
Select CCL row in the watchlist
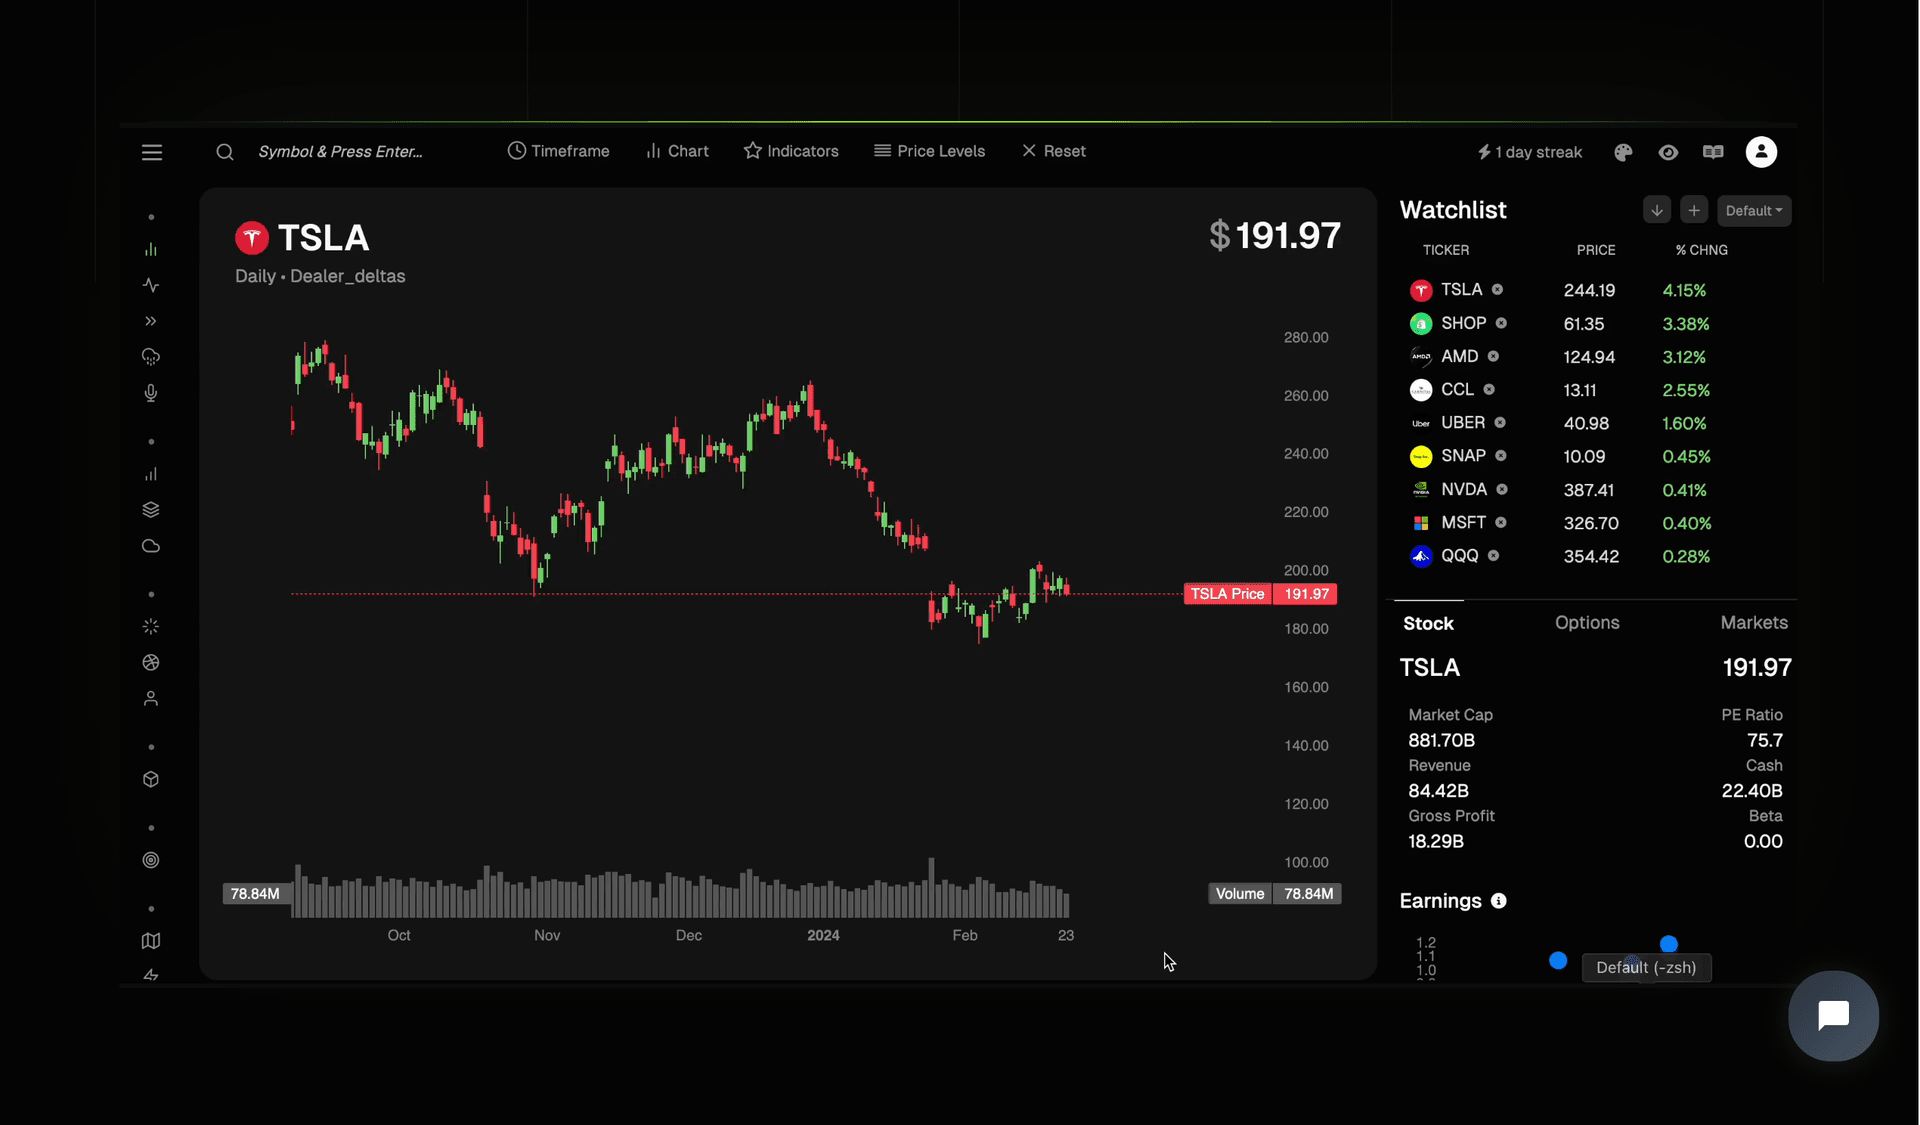[x=1596, y=390]
